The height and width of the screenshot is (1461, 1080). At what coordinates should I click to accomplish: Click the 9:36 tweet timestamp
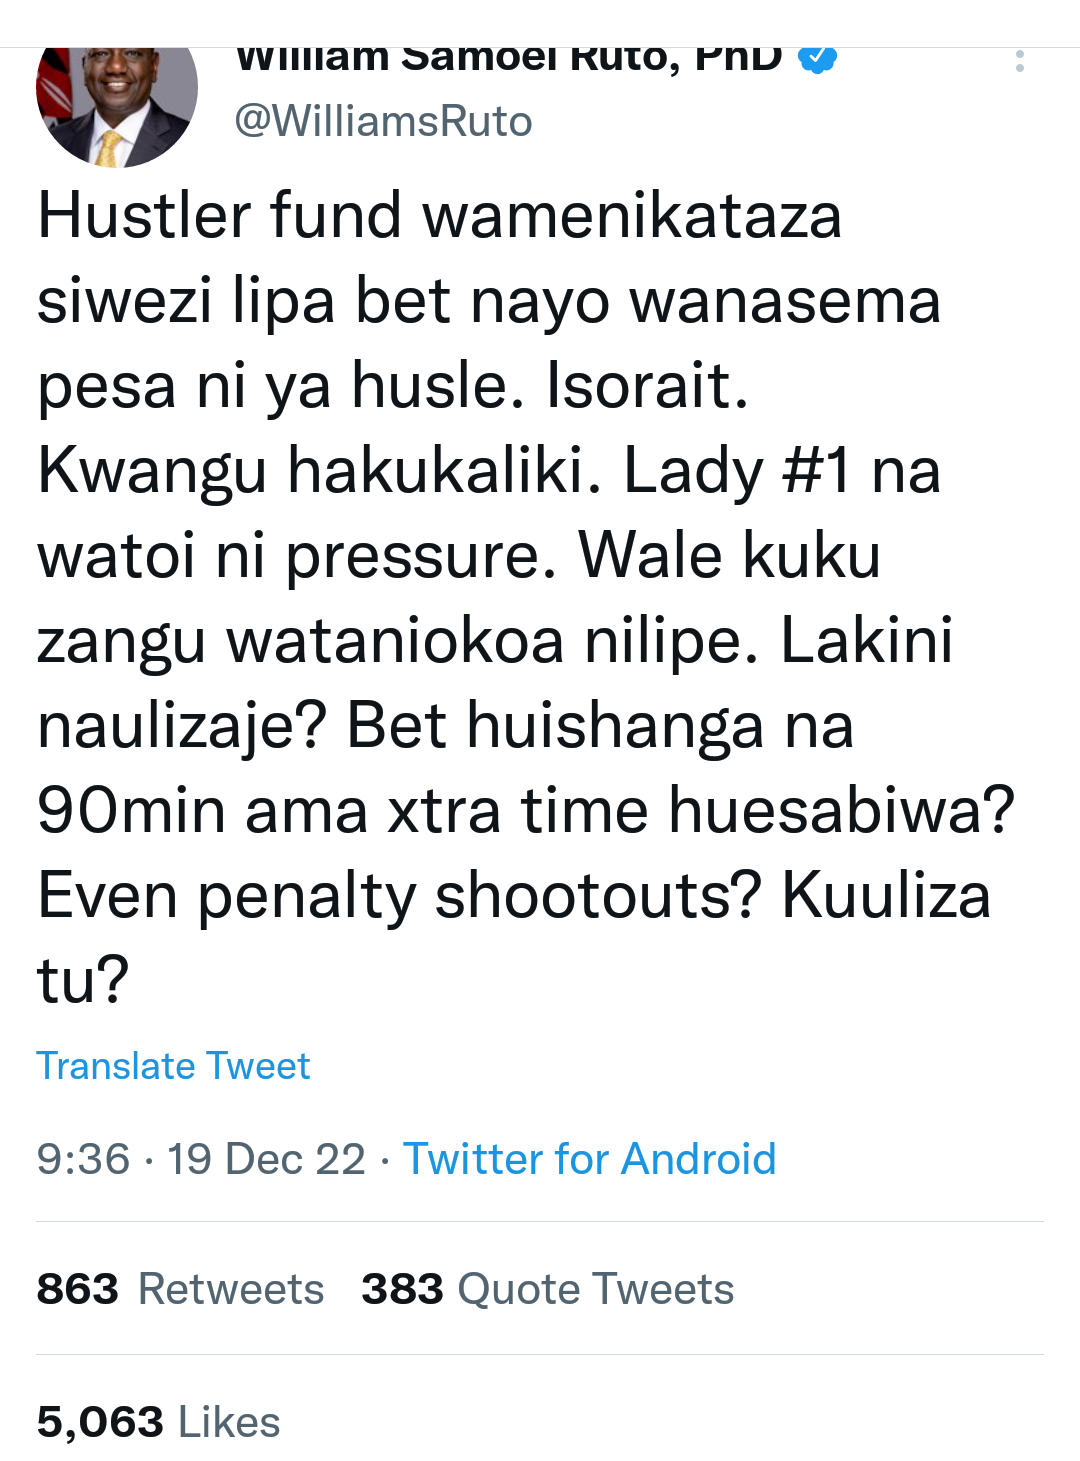pyautogui.click(x=83, y=1159)
